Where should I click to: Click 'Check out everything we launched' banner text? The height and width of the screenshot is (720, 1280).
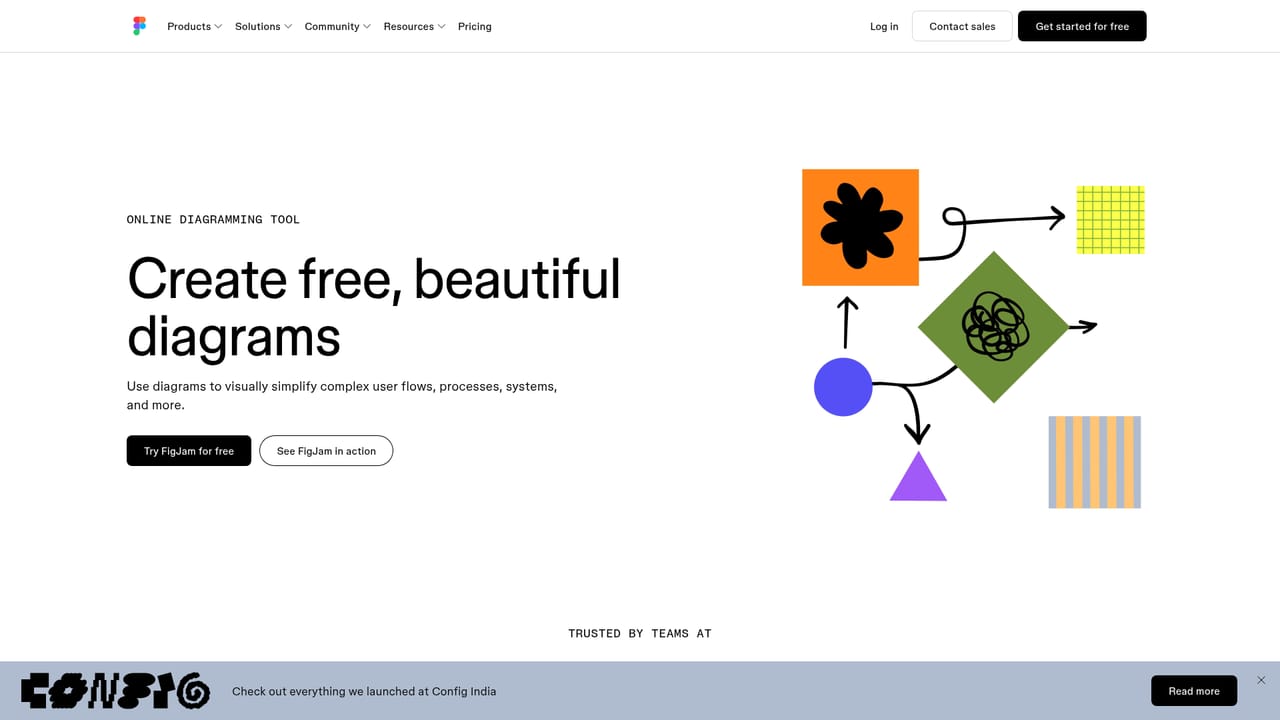pyautogui.click(x=364, y=691)
